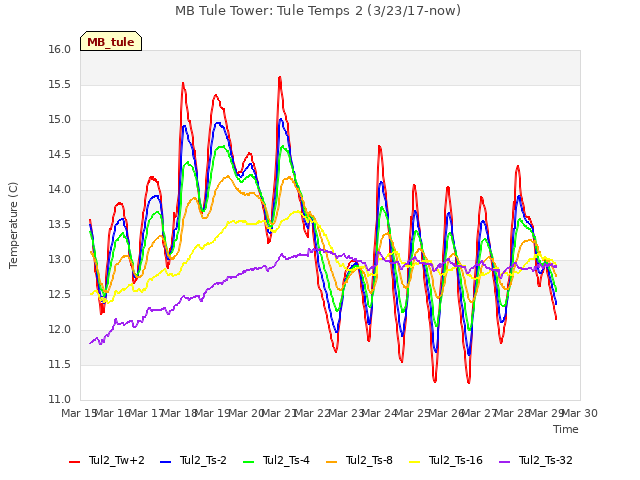The height and width of the screenshot is (480, 640).
Task: Click the 12.0 y-axis tick label
Action: pyautogui.click(x=60, y=329)
